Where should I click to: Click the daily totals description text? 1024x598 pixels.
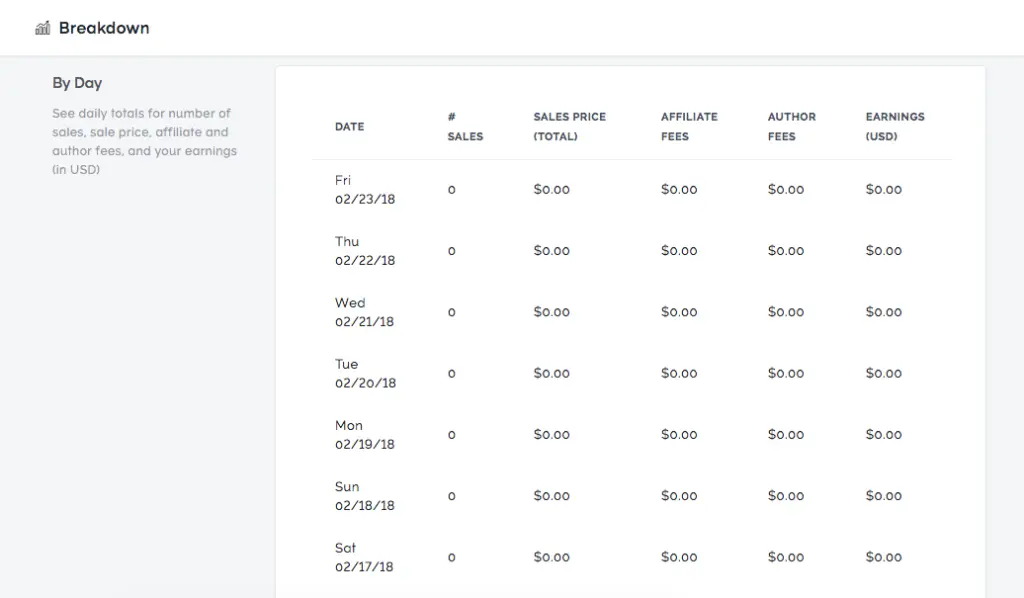[144, 141]
